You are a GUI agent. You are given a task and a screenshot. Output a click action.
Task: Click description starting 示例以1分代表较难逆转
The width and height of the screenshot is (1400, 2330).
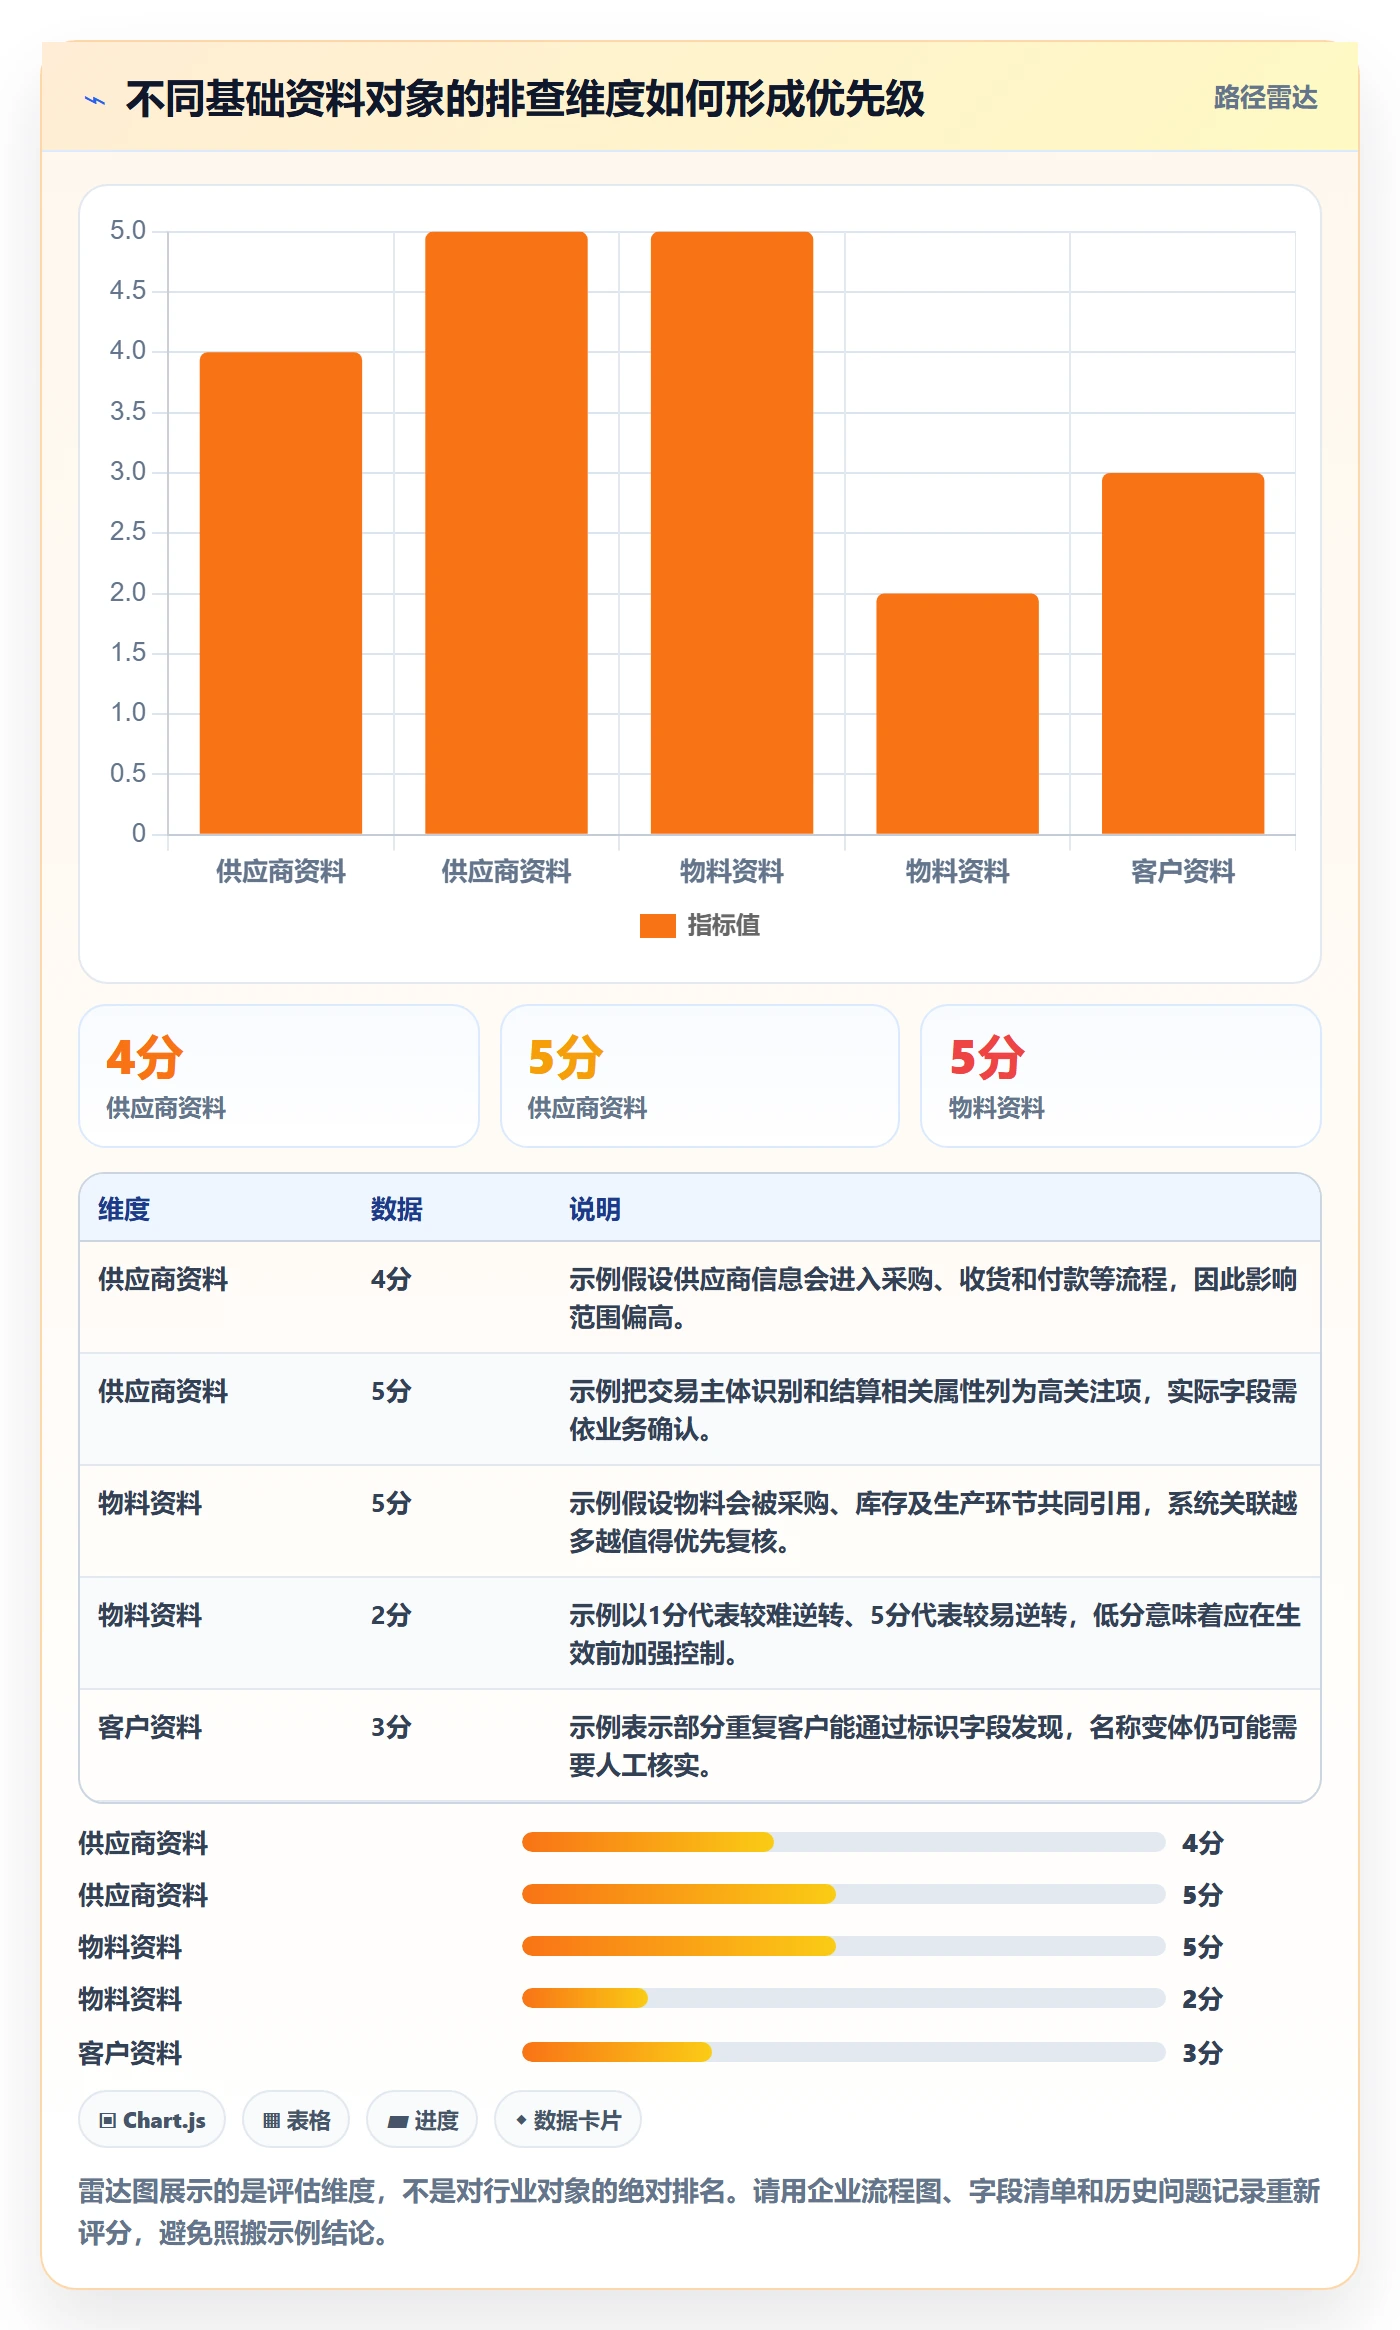click(934, 1634)
